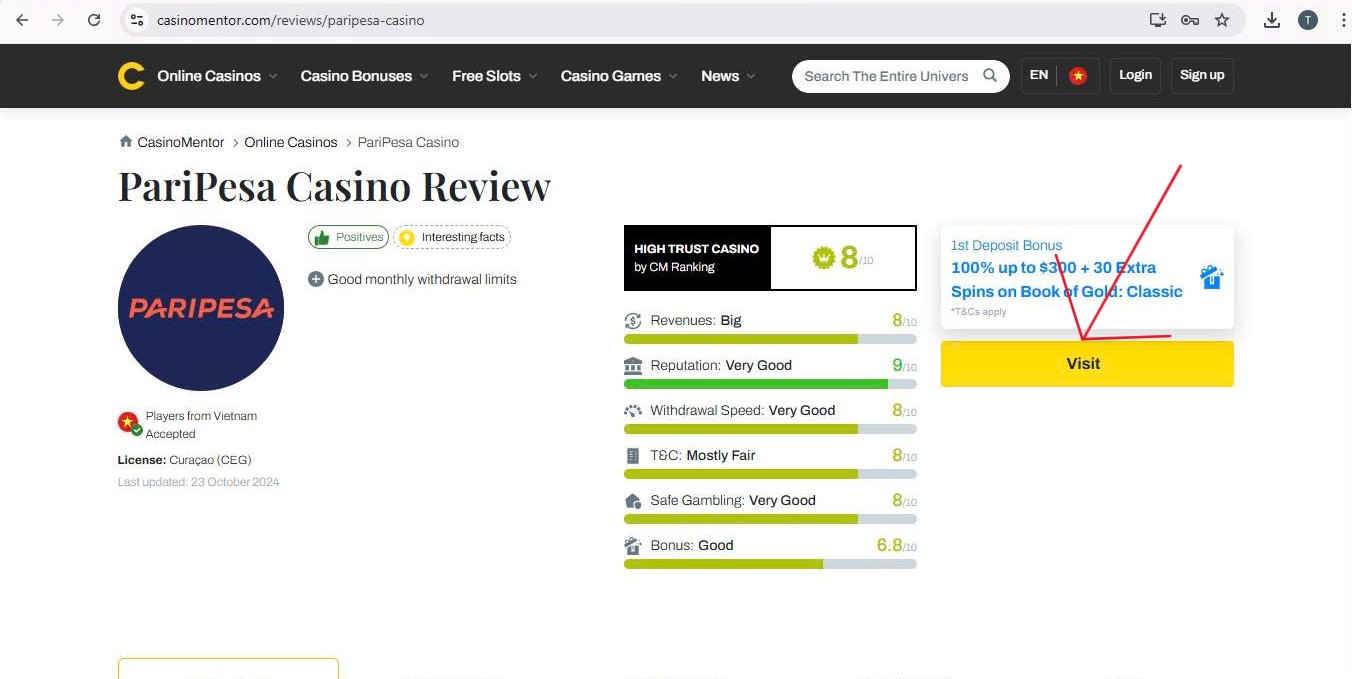Open the Chrome three-dot menu
Screen dimensions: 1352x679
tap(1343, 20)
